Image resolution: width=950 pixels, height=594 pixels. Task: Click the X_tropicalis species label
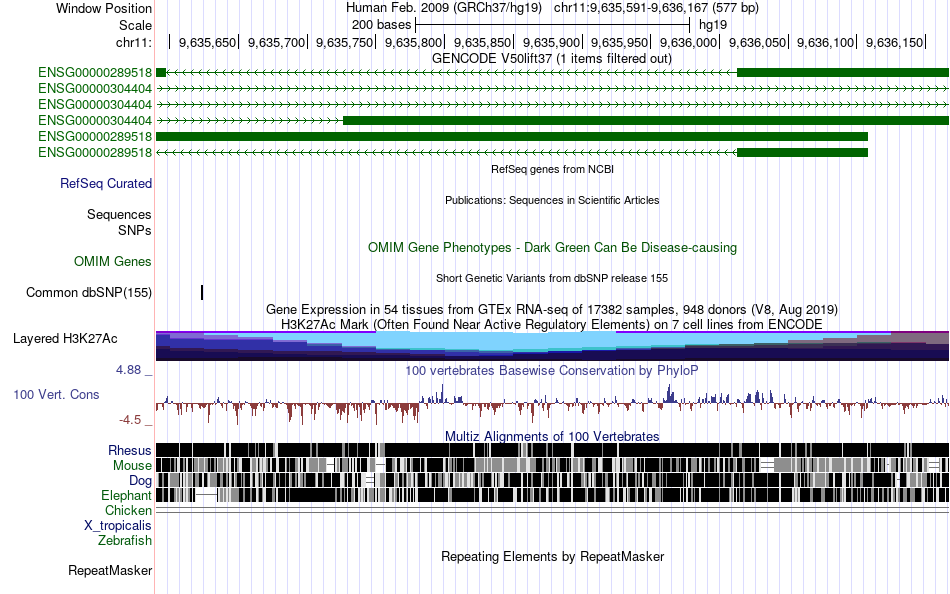pos(118,526)
